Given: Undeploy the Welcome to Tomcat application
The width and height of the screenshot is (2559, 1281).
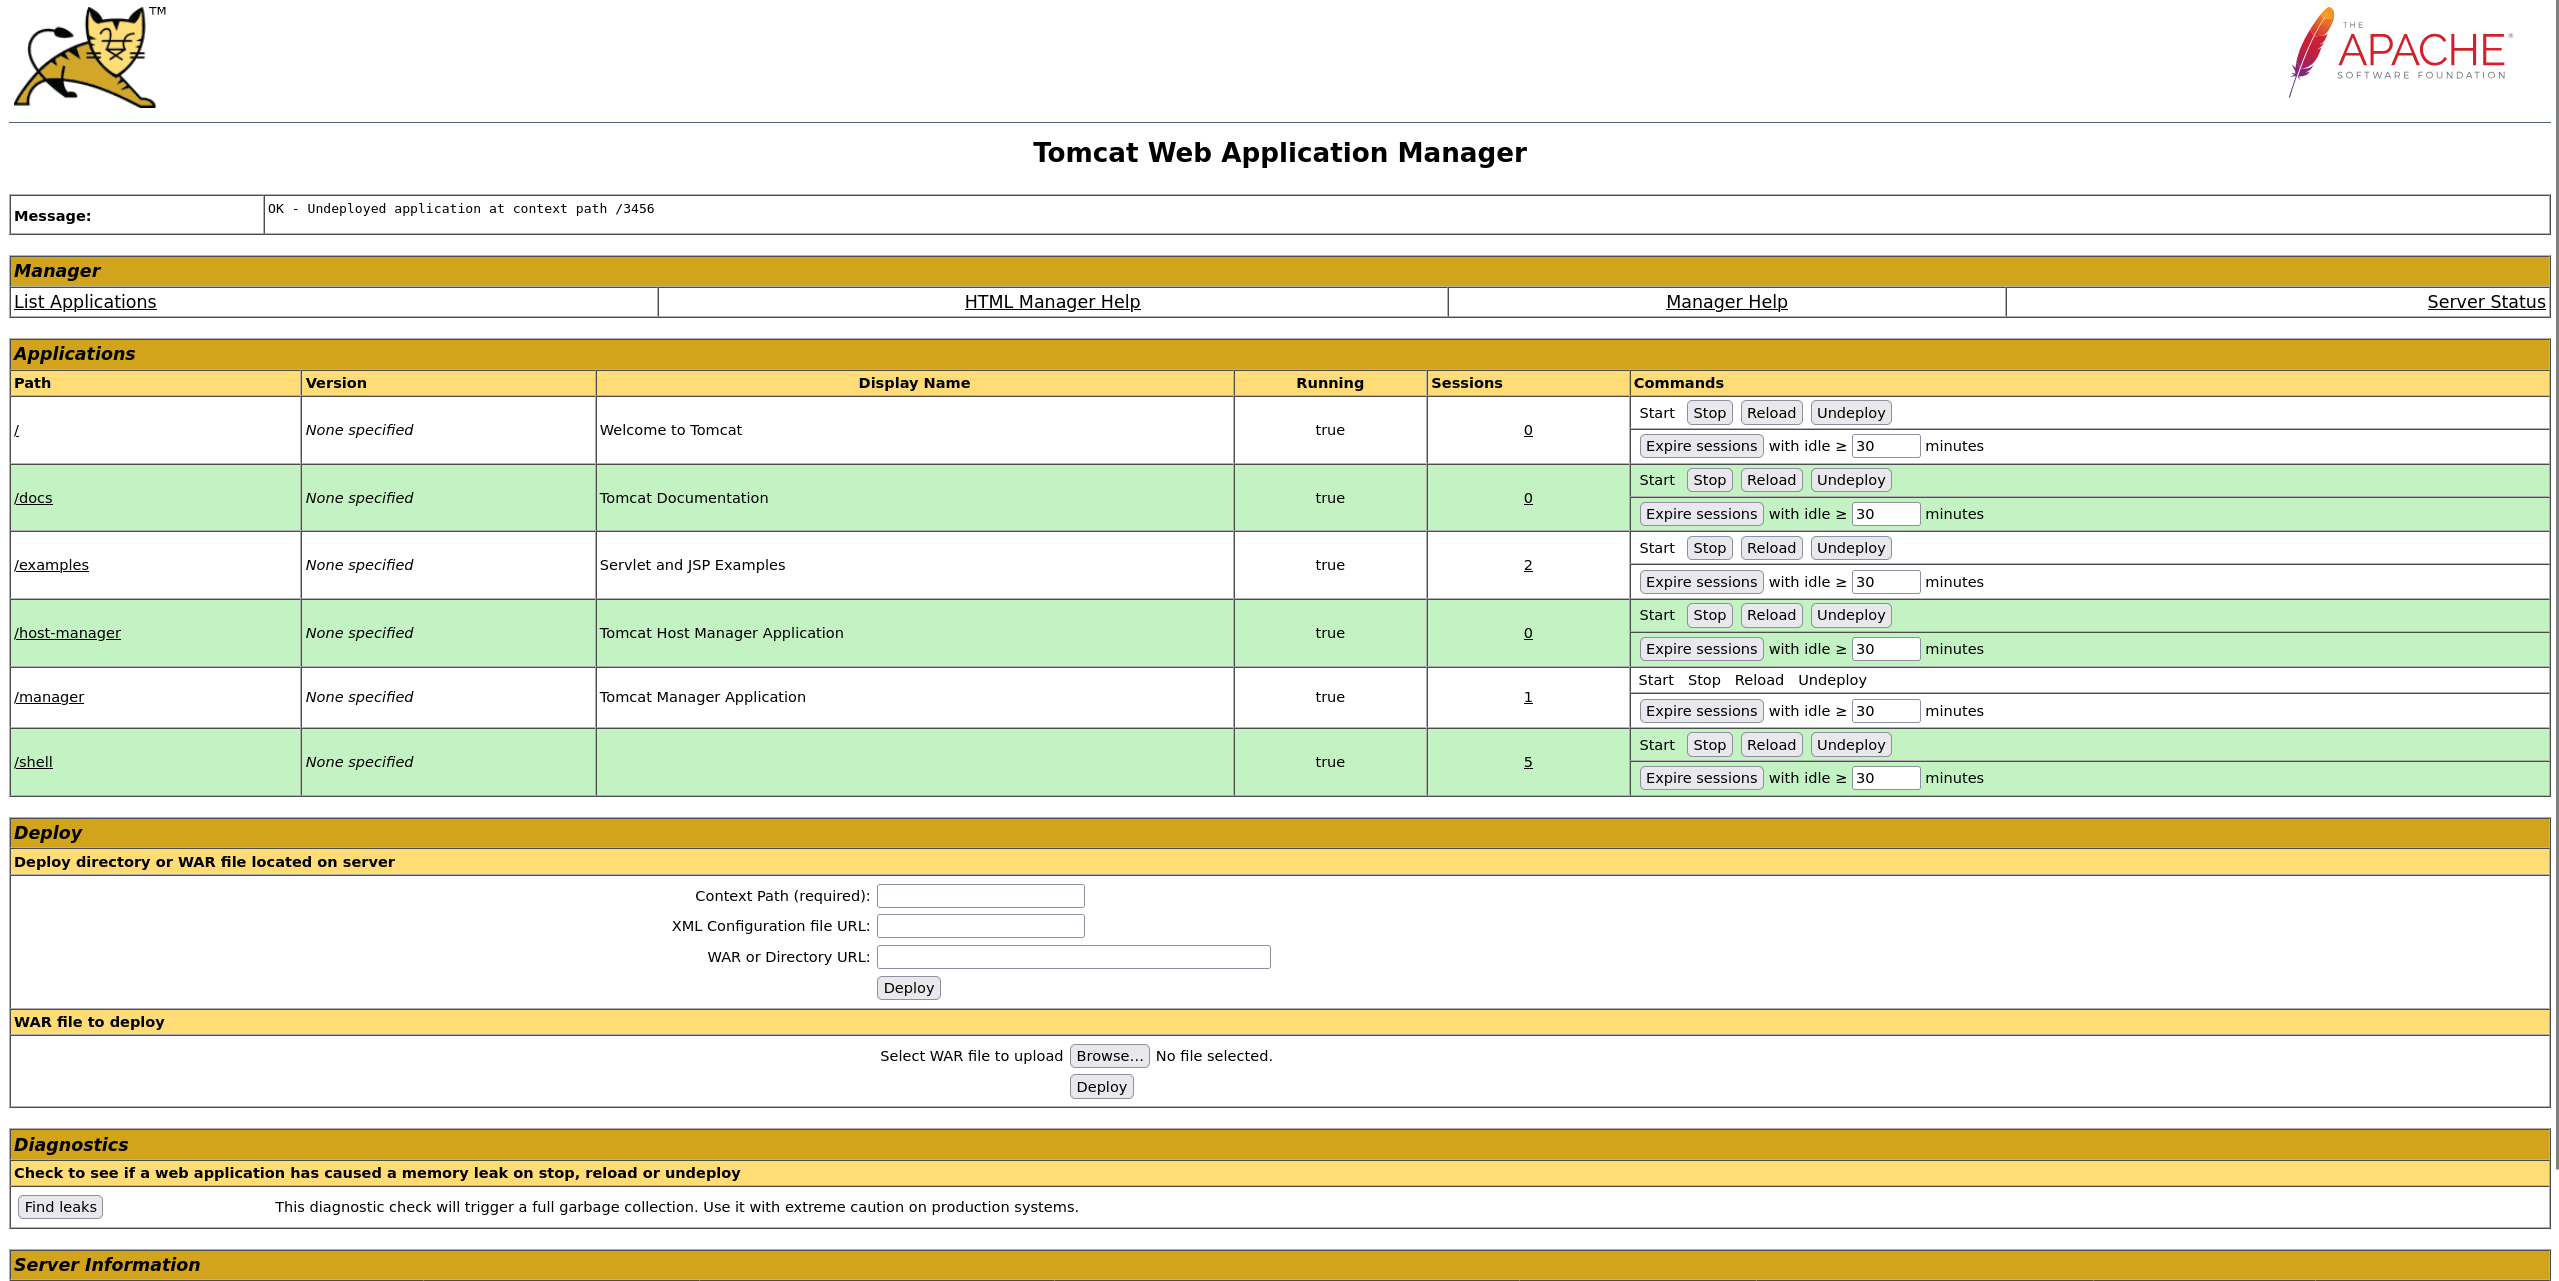Looking at the screenshot, I should 1850,413.
